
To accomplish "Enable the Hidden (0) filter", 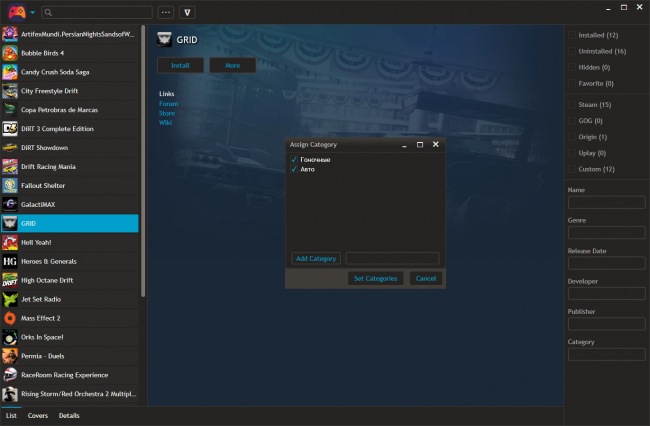I will pos(572,67).
